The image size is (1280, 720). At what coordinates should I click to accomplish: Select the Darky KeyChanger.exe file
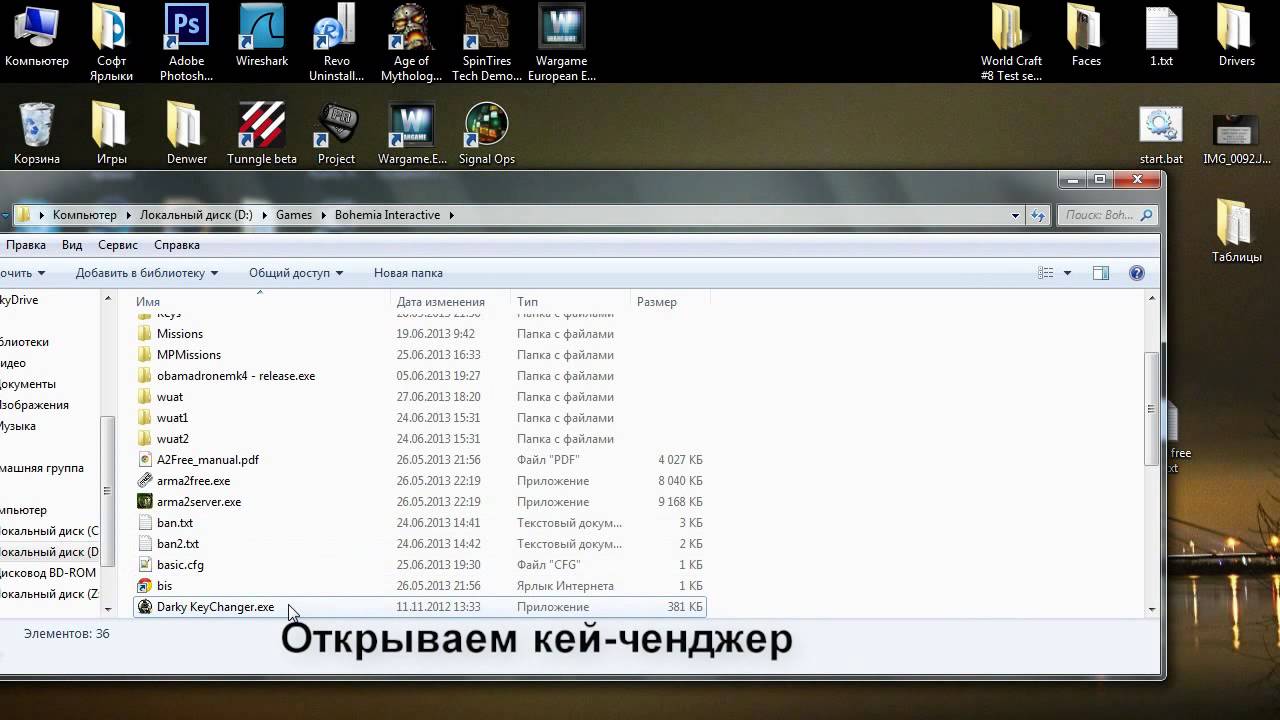coord(420,607)
